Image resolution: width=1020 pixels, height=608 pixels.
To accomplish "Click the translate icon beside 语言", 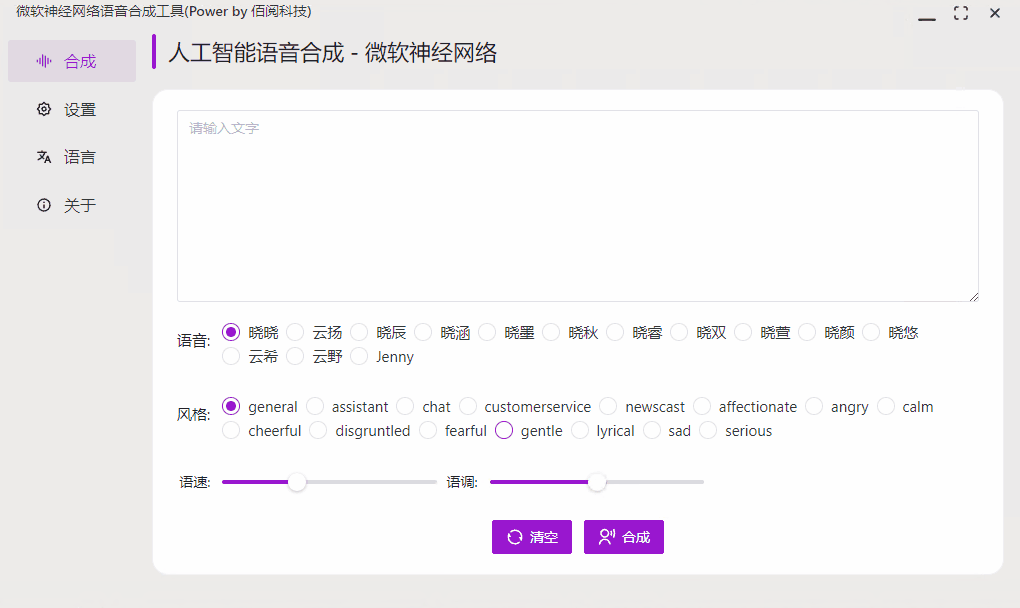I will (x=44, y=157).
